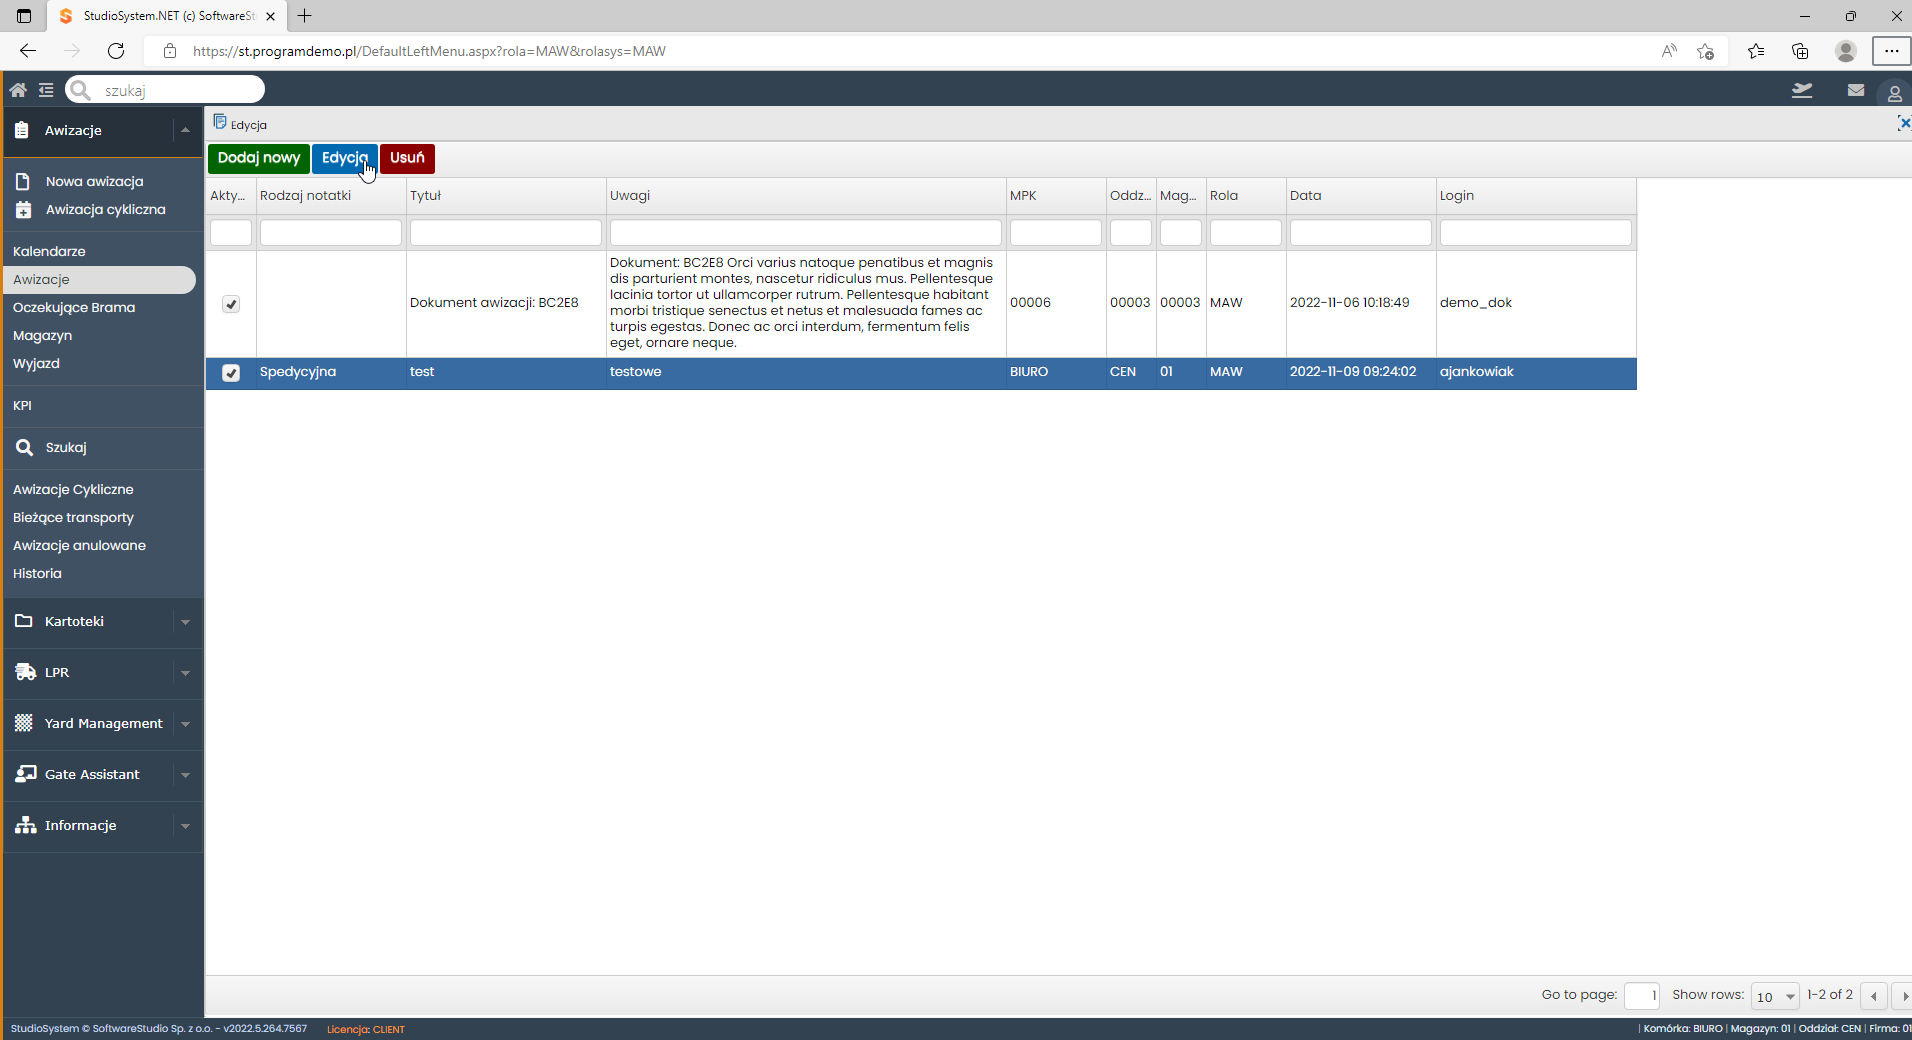Screen dimensions: 1912x1040
Task: Expand the LPR section arrow
Action: [x=185, y=673]
